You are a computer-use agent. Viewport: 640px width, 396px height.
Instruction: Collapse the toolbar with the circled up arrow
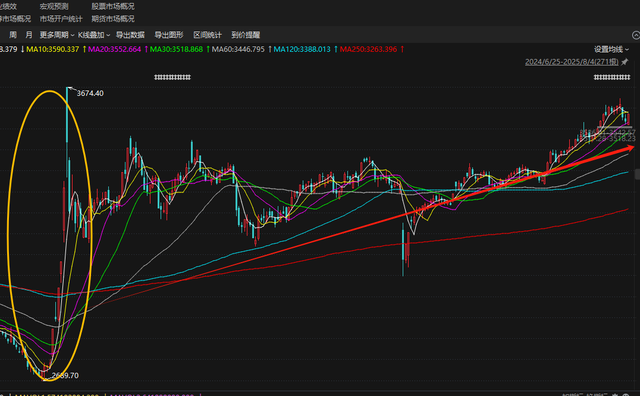click(636, 35)
